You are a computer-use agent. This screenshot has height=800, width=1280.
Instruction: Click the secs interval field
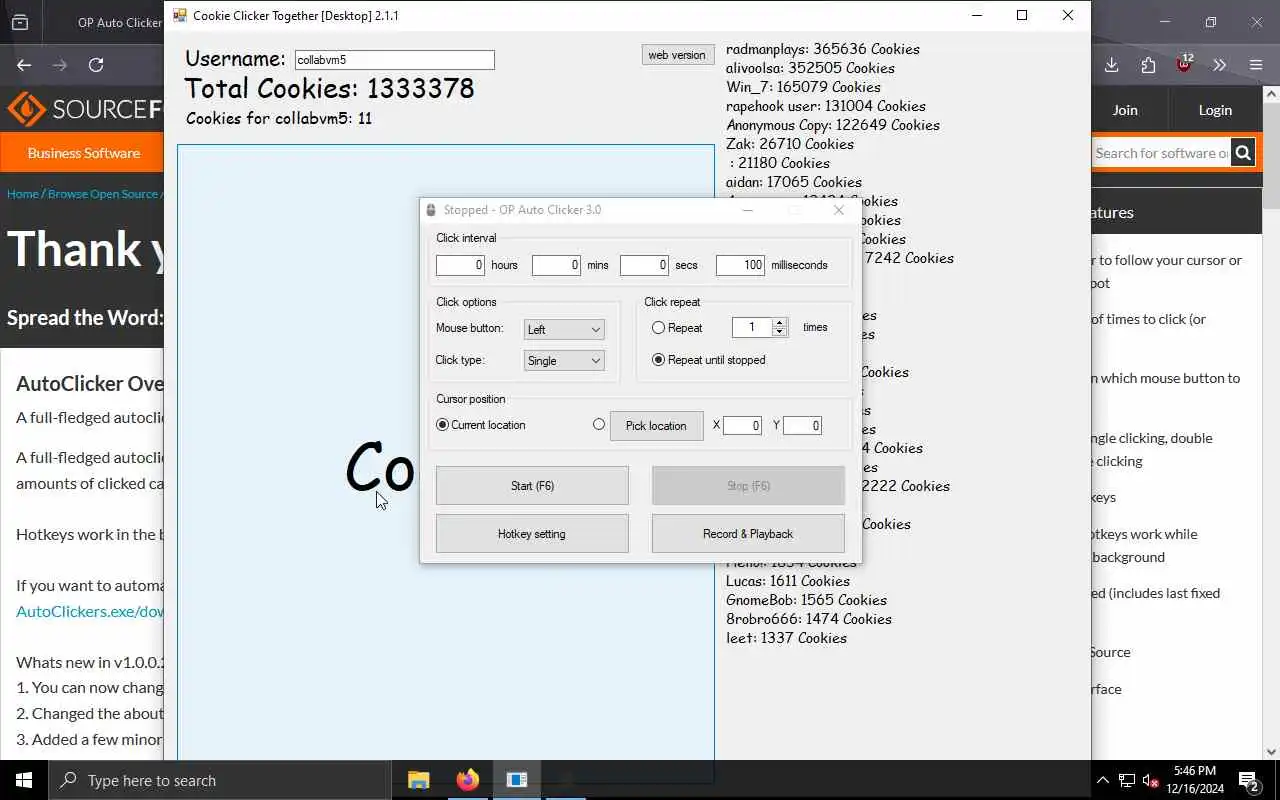click(644, 265)
